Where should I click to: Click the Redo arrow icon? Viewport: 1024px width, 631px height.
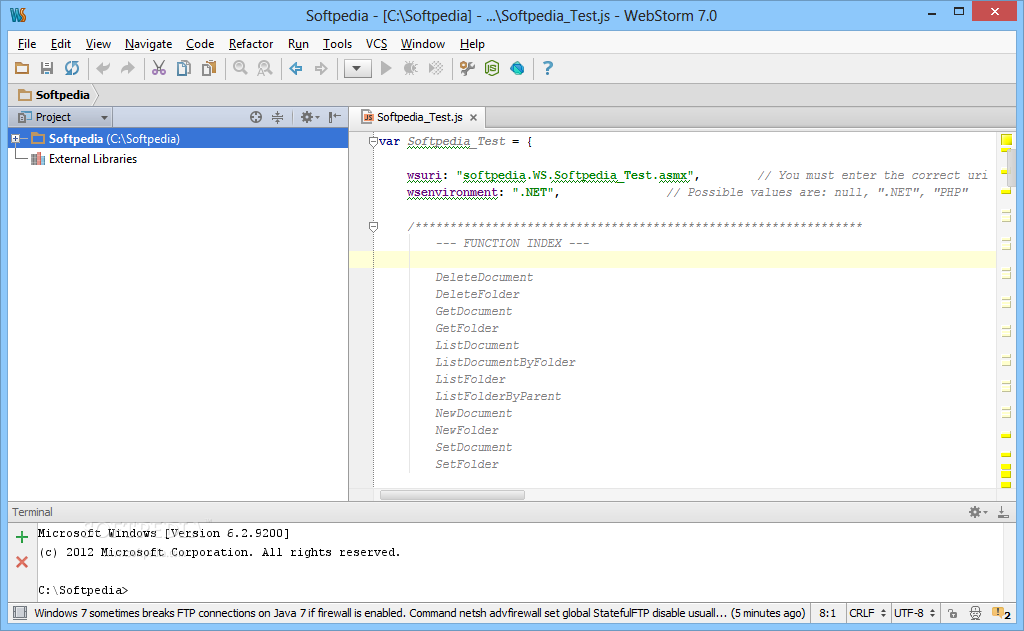(128, 68)
